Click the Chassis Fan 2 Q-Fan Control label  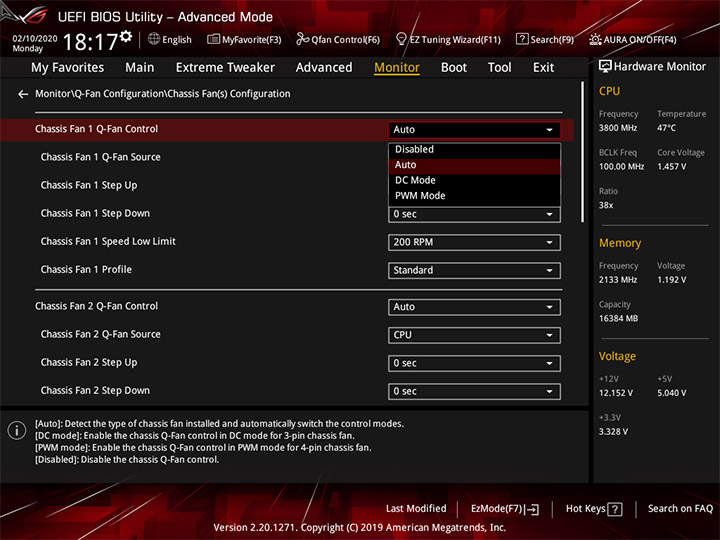click(96, 306)
